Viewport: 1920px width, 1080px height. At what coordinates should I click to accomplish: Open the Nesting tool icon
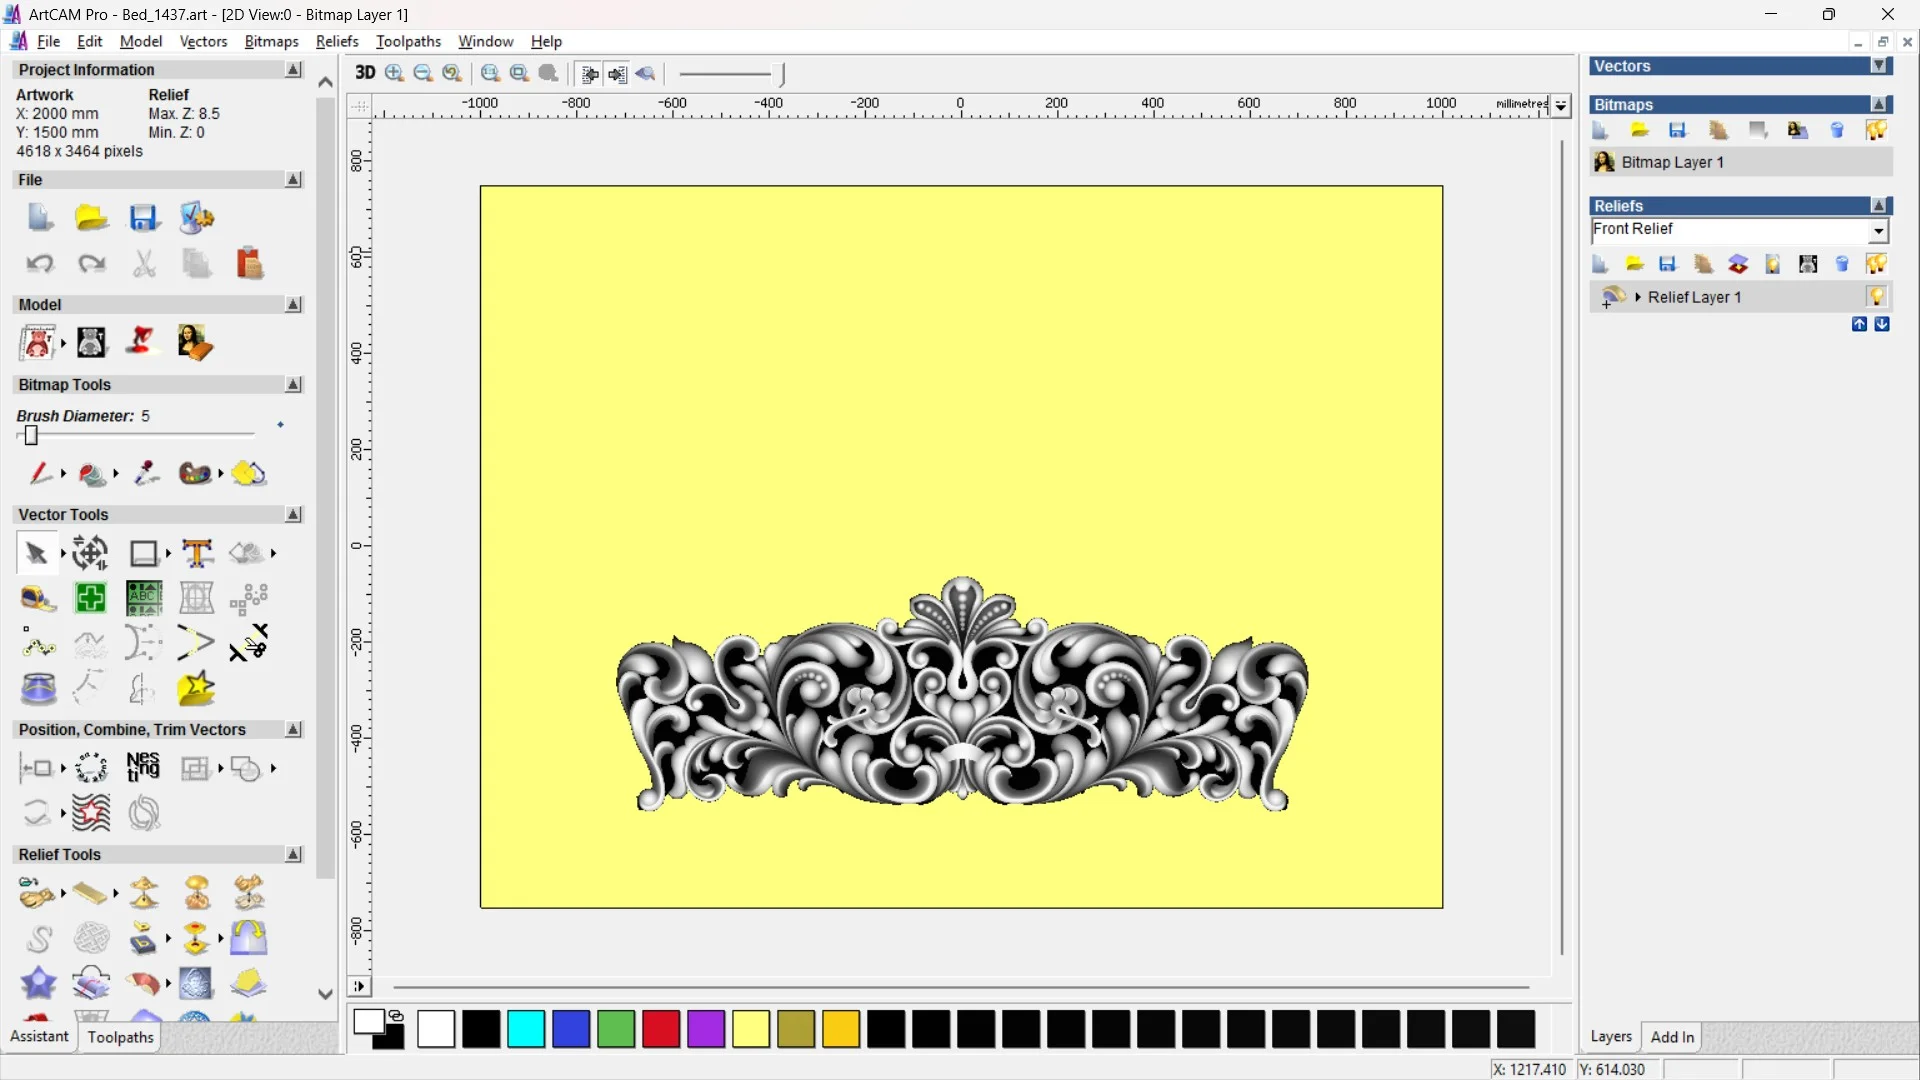pos(143,767)
